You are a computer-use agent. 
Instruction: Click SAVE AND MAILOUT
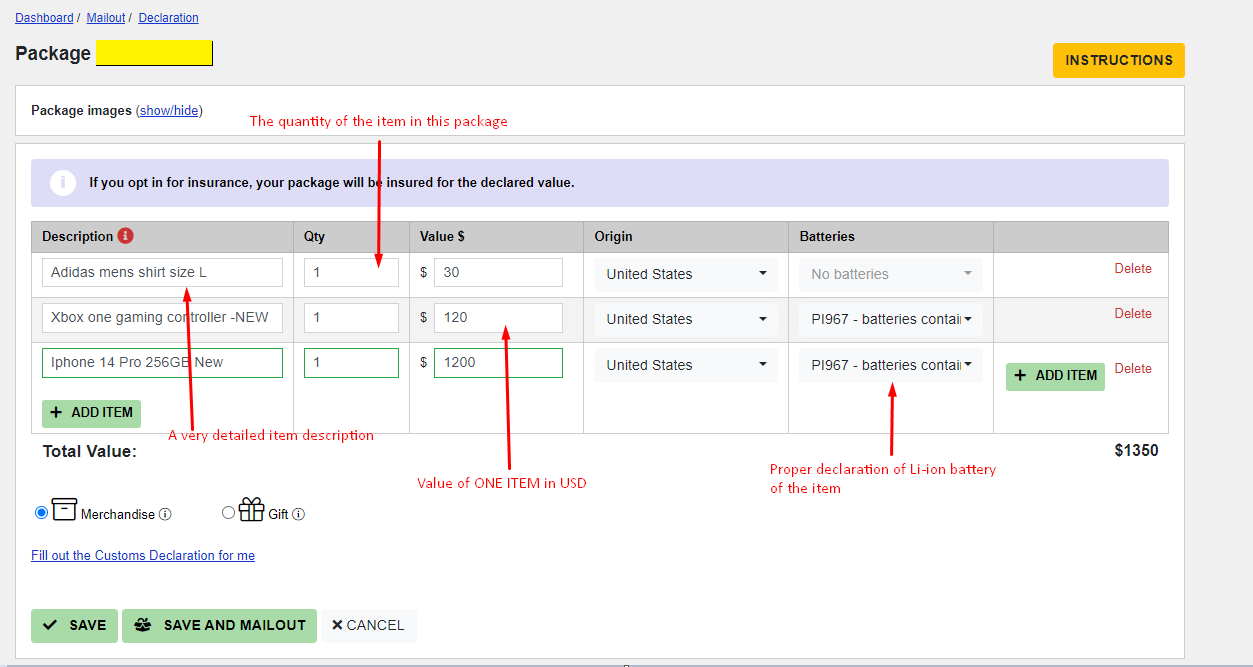[219, 625]
